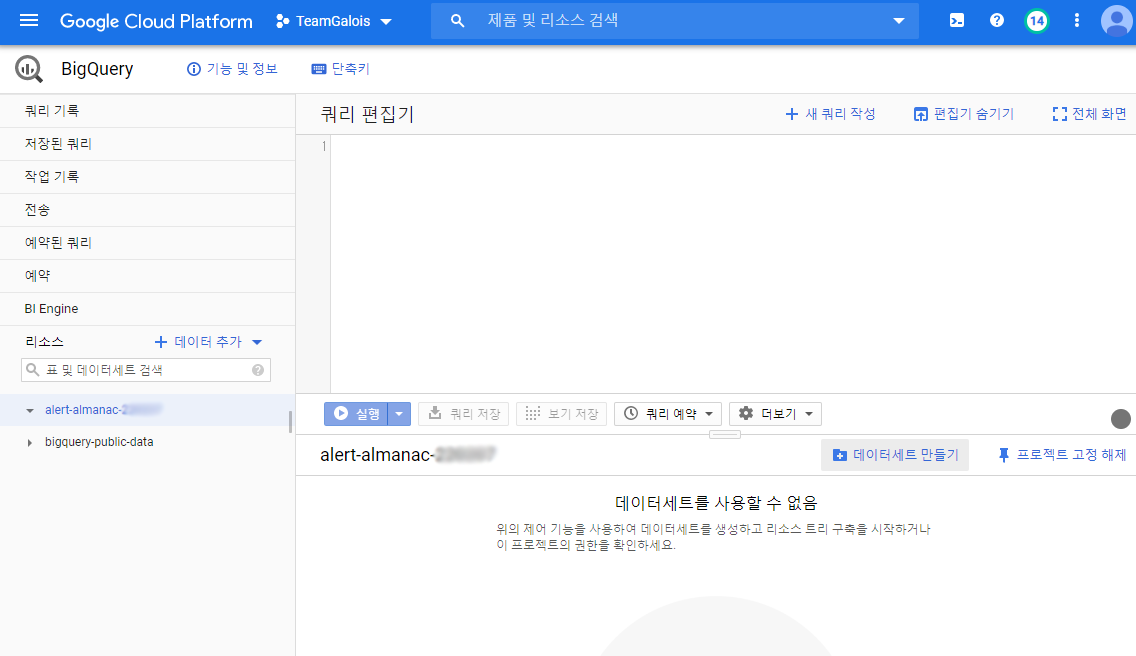Click the resources panel scrollbar
The height and width of the screenshot is (656, 1136).
291,421
